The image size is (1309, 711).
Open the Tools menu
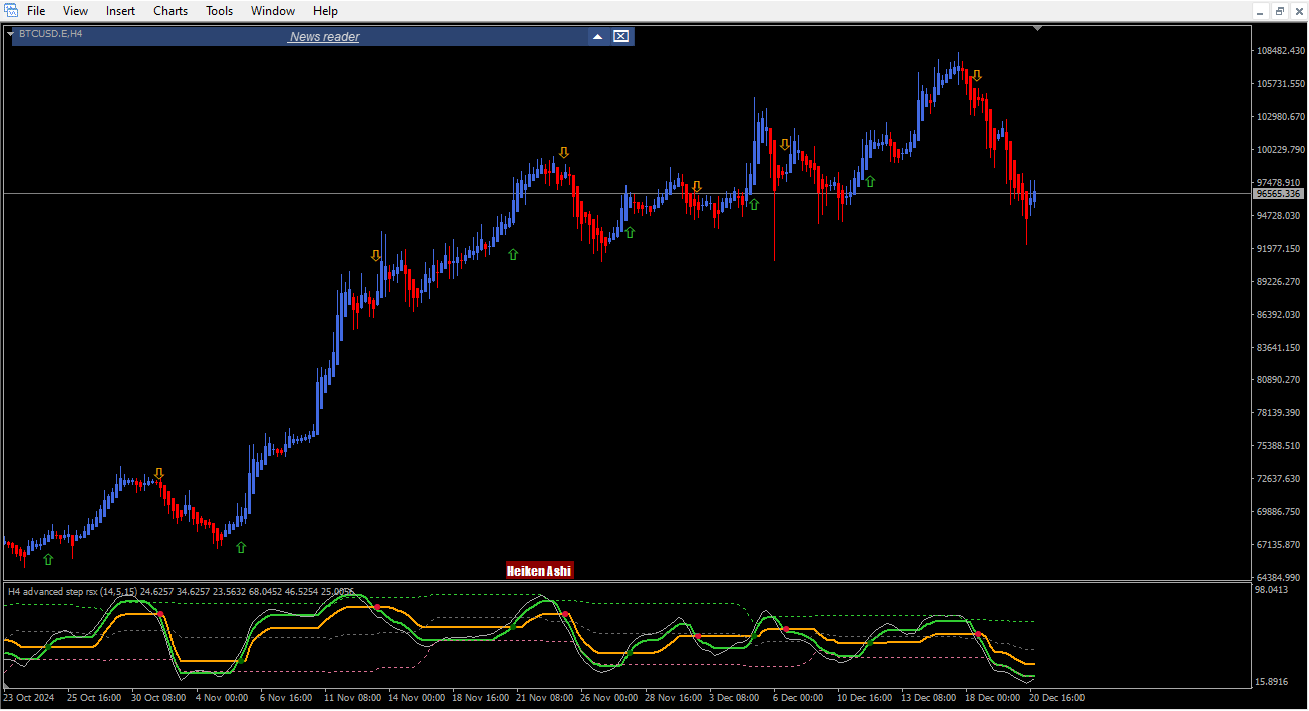pyautogui.click(x=219, y=11)
